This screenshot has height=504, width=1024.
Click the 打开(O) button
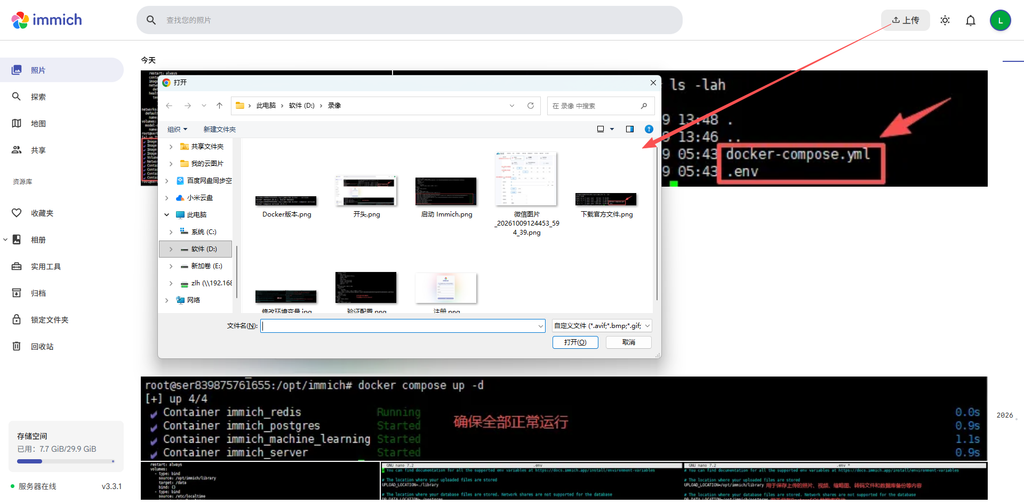[x=575, y=342]
